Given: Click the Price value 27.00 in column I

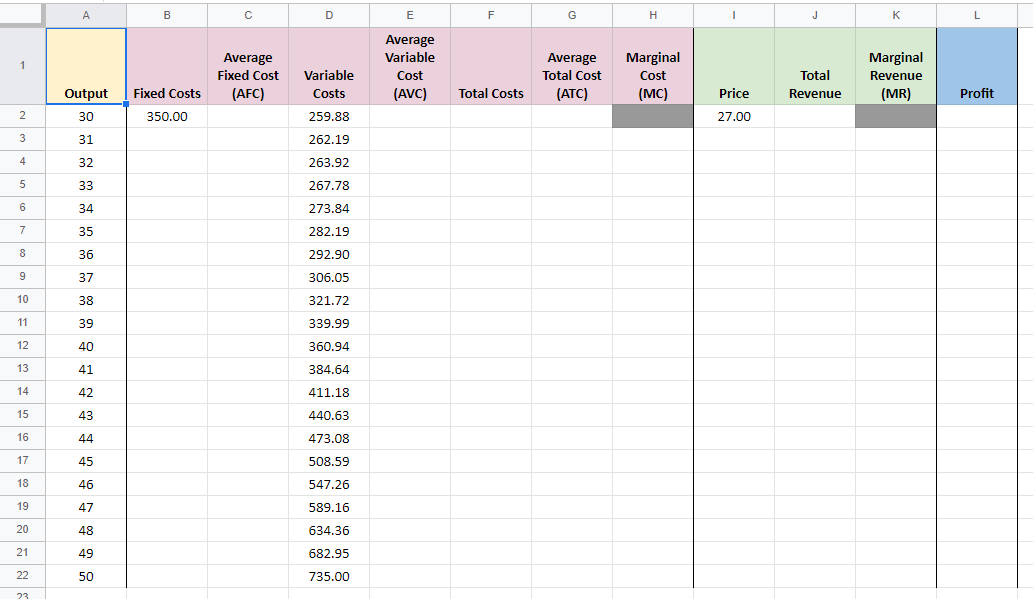Looking at the screenshot, I should tap(733, 116).
